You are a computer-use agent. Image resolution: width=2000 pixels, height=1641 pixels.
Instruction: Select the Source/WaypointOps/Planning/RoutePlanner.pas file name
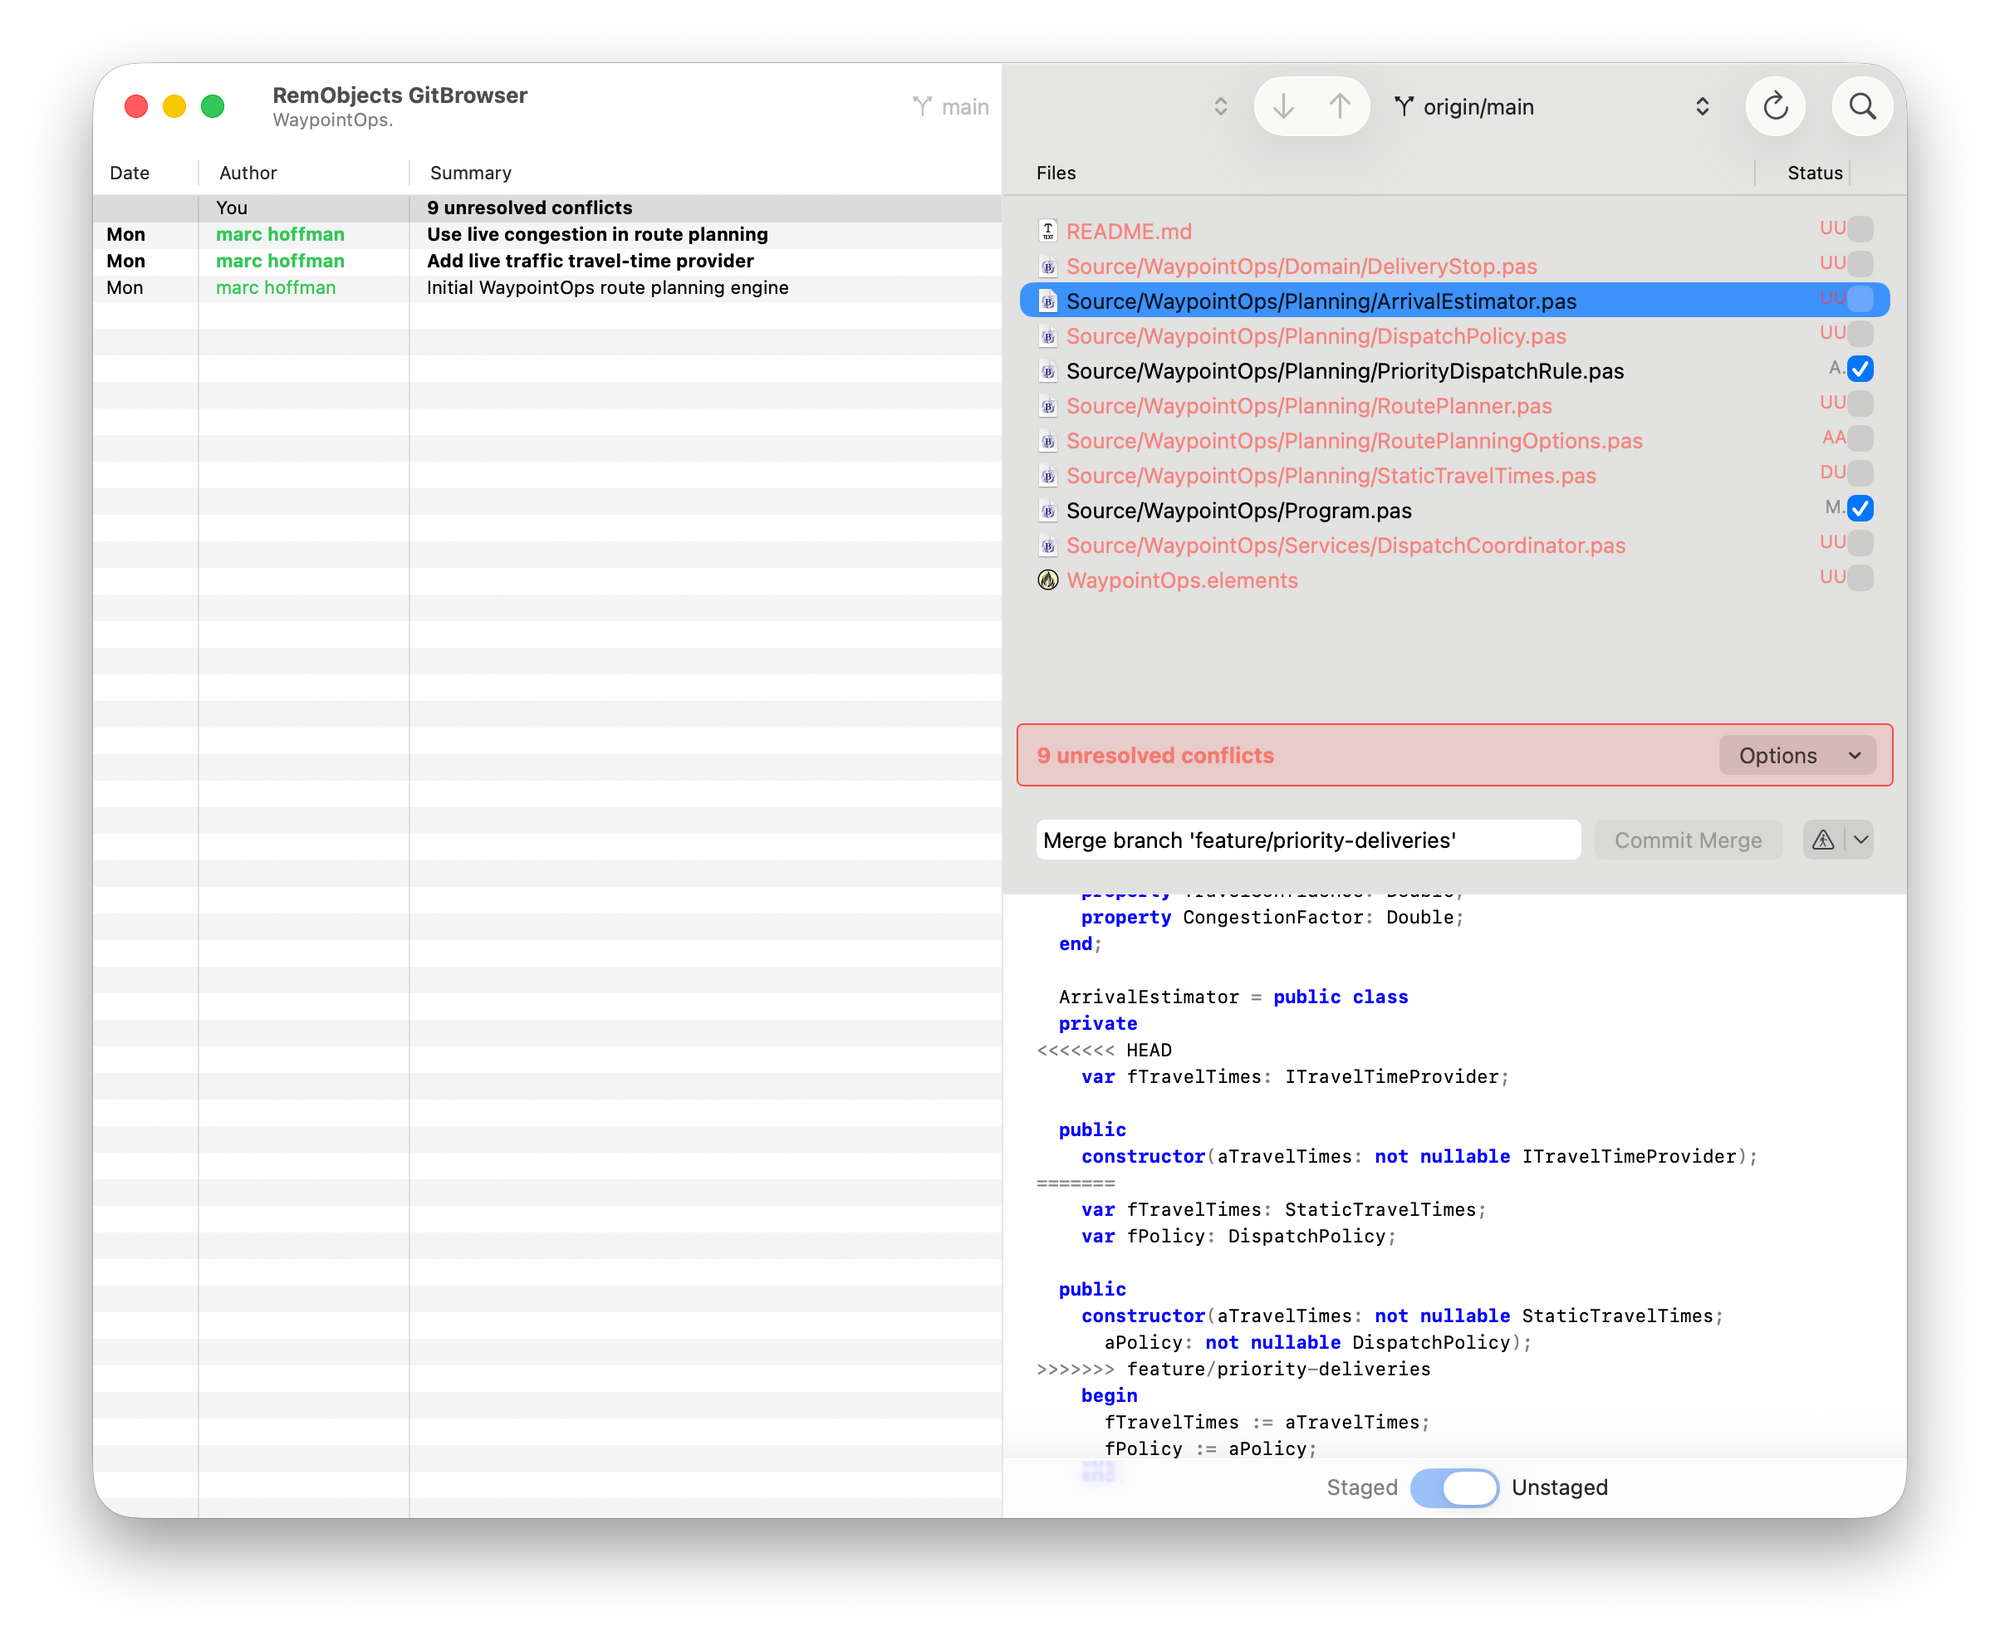(1309, 406)
